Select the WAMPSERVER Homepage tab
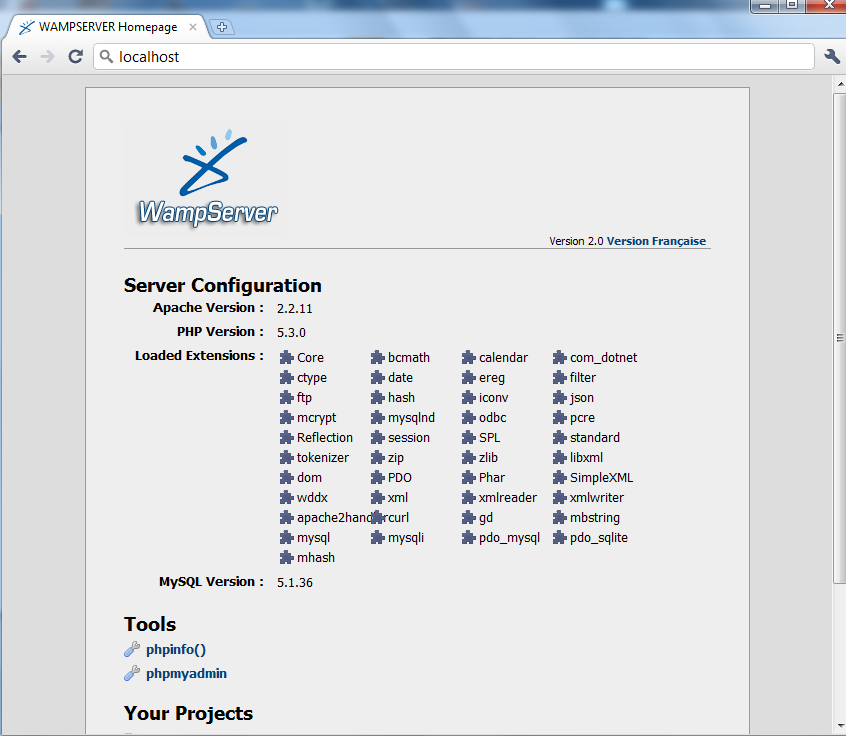Image resolution: width=846 pixels, height=736 pixels. tap(107, 26)
